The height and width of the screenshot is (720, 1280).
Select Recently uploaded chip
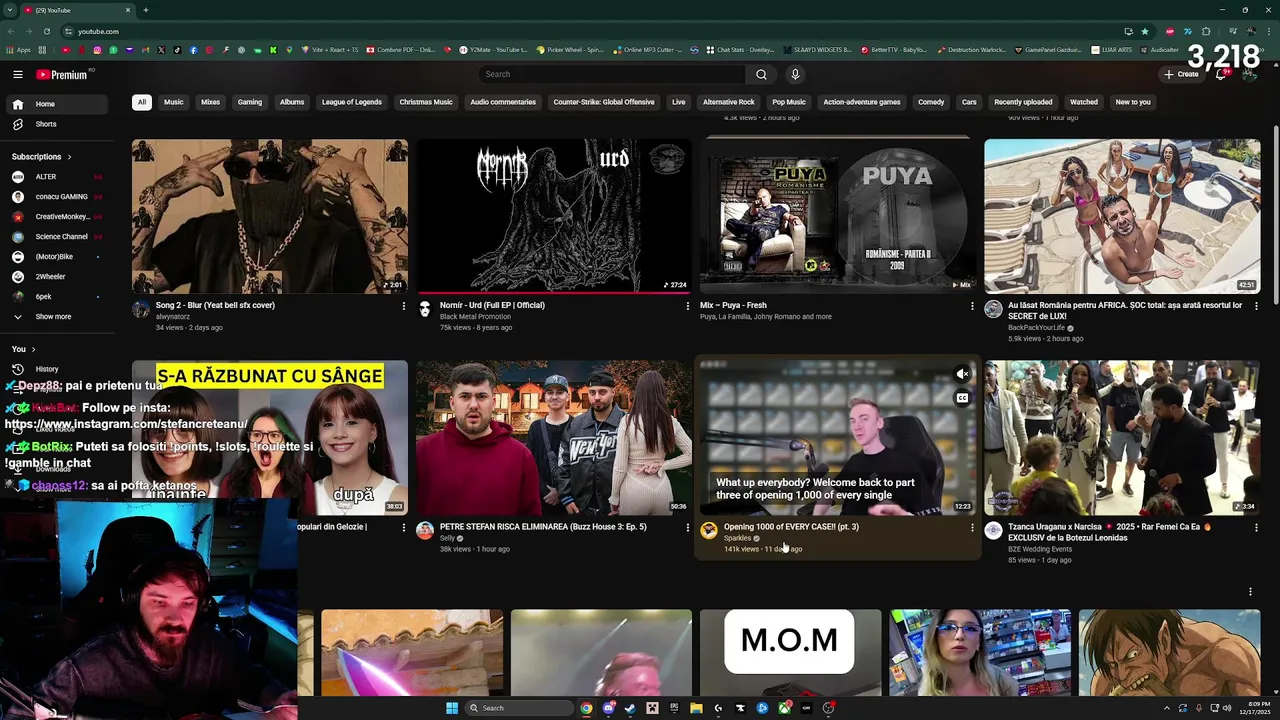click(x=1023, y=102)
